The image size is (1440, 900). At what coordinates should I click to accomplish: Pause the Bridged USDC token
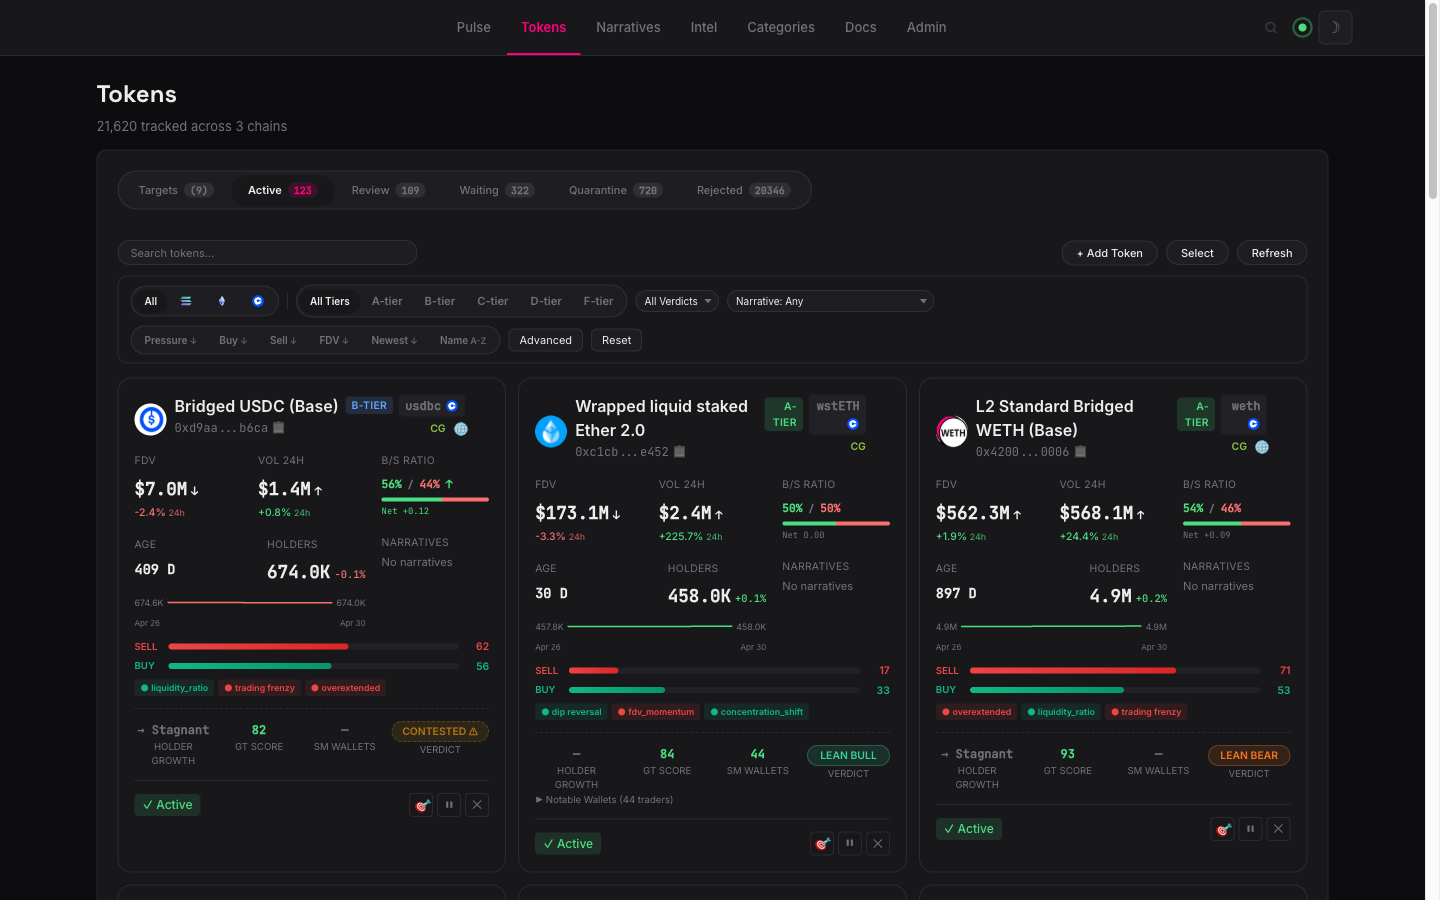(x=449, y=805)
